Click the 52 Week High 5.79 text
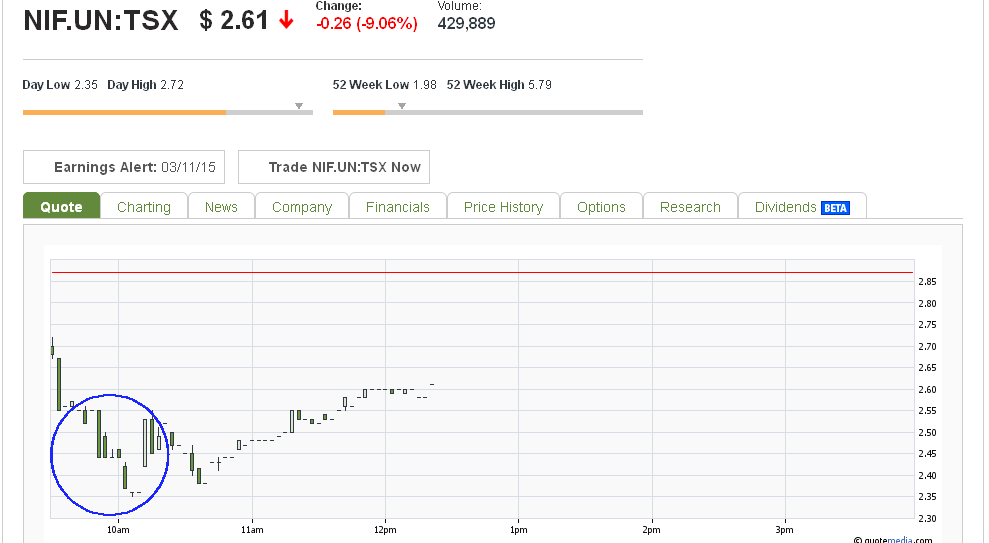Screen dimensions: 989x543 click(x=499, y=85)
